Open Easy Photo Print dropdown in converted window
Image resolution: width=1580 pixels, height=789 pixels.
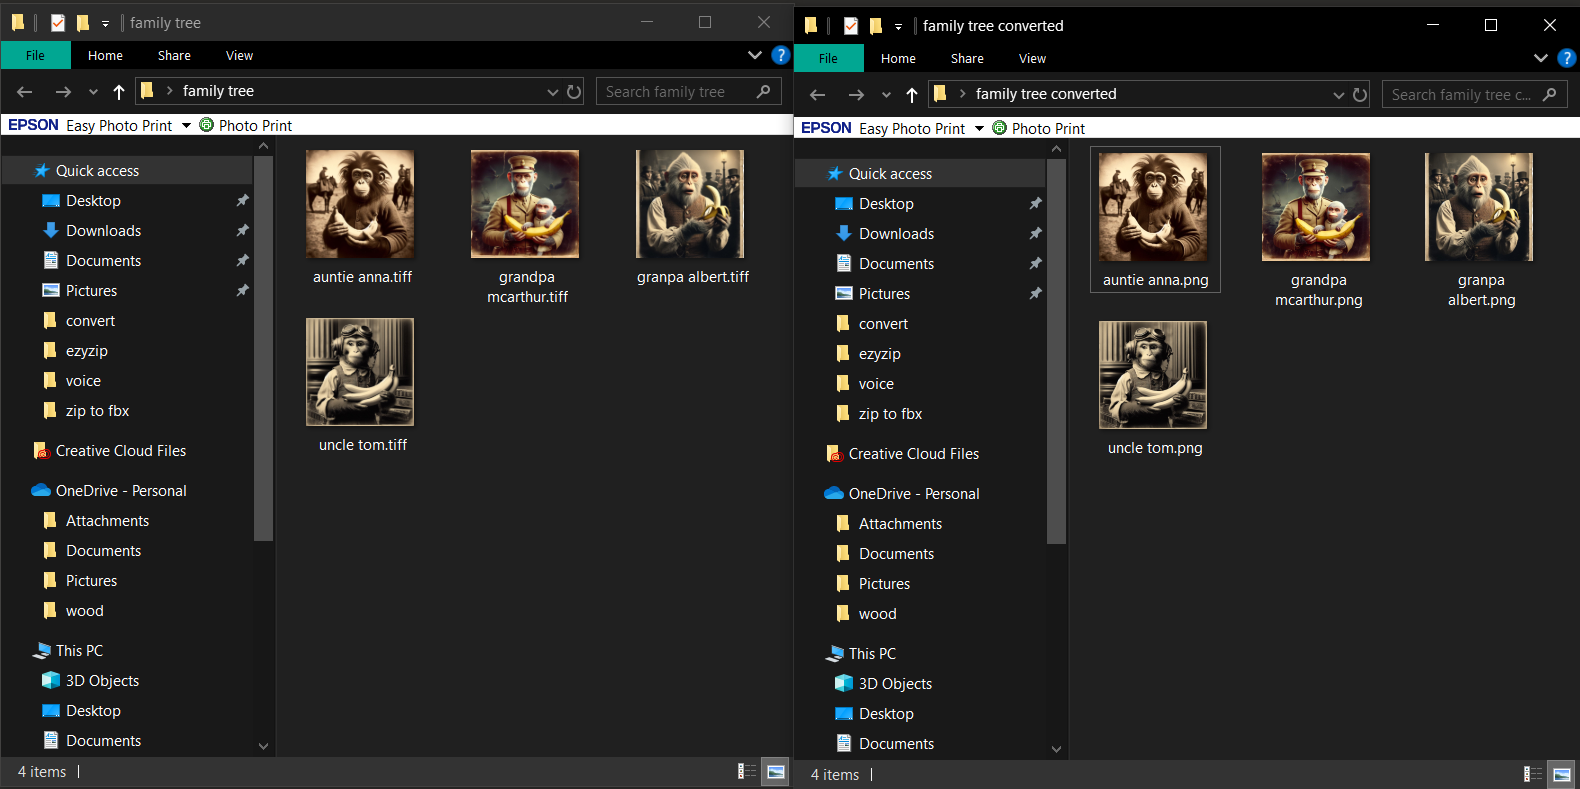point(979,129)
